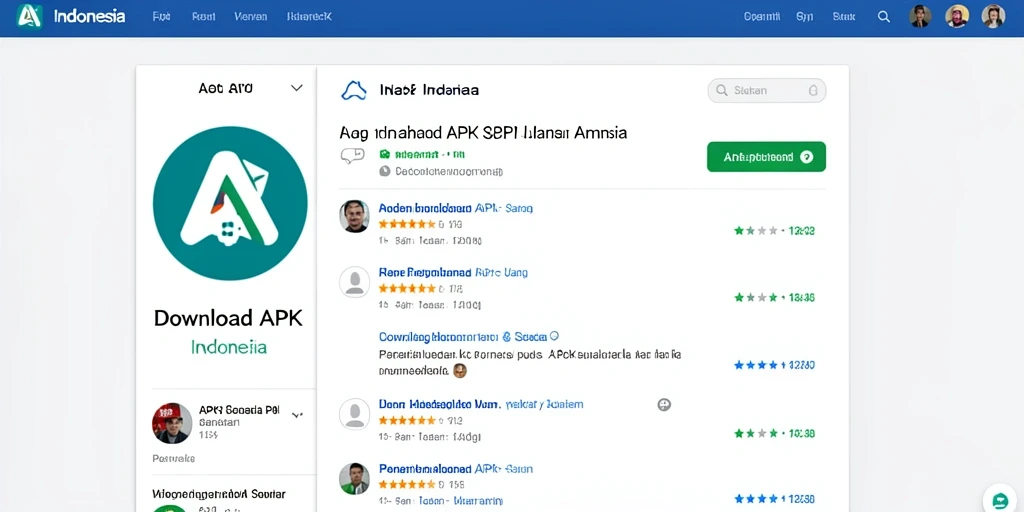Open the Aoden review title link
This screenshot has width=1024, height=512.
(x=456, y=208)
